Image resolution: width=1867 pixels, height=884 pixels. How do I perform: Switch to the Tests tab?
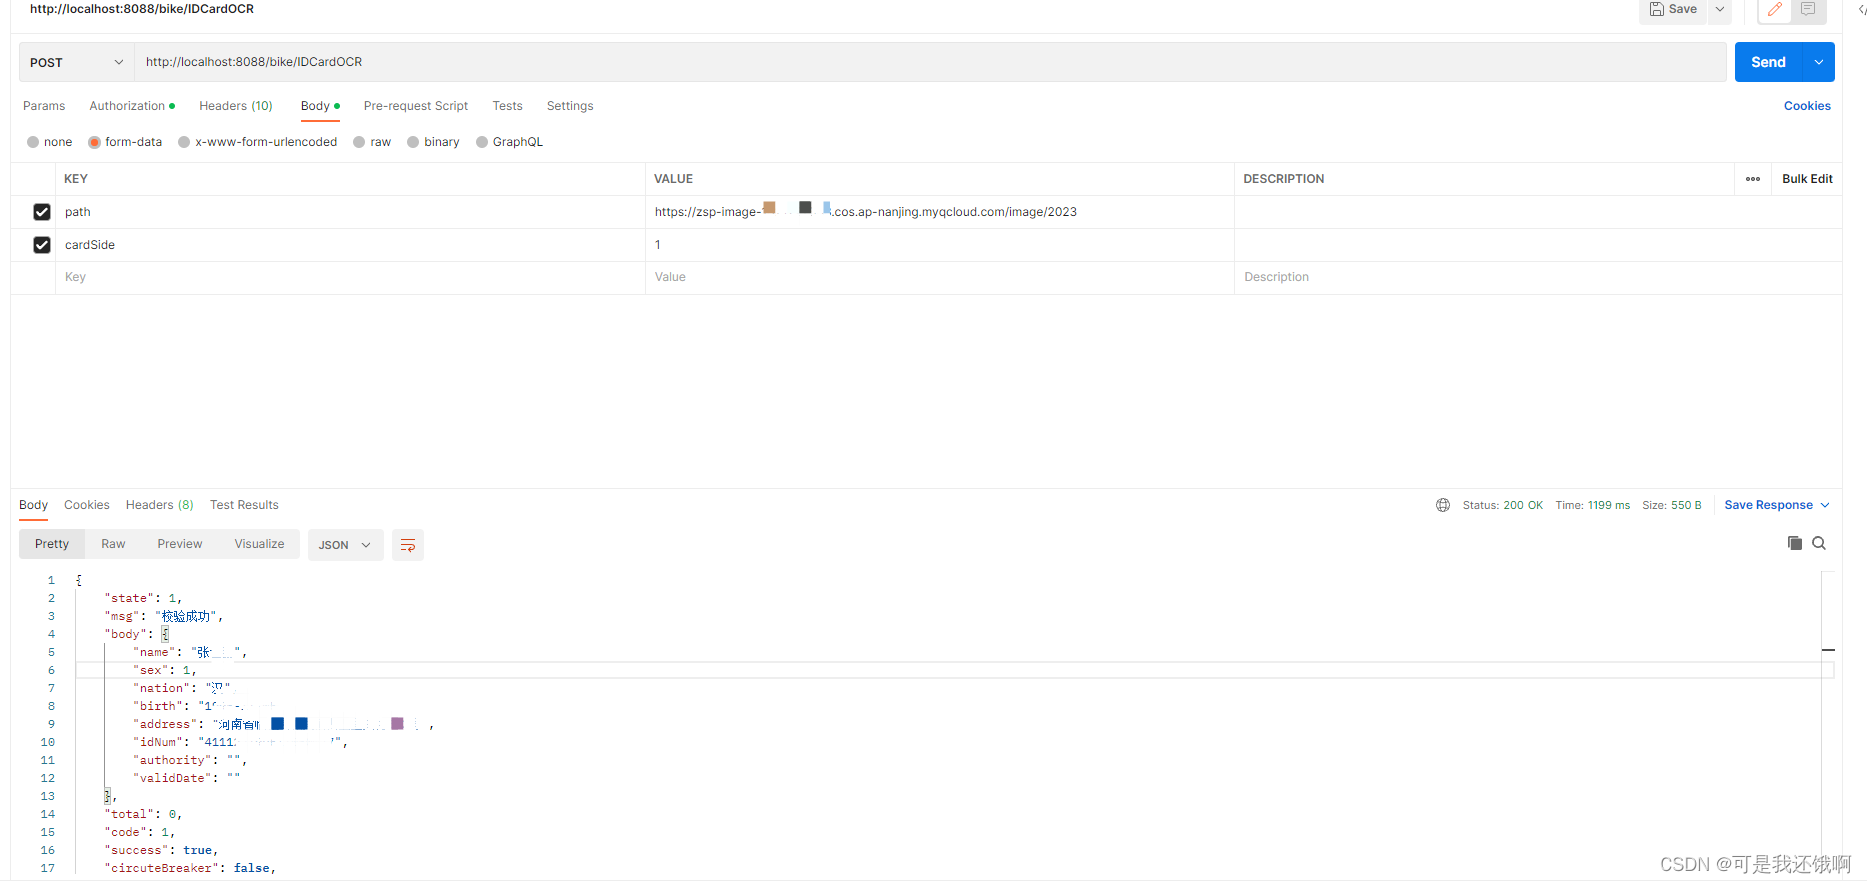[507, 106]
